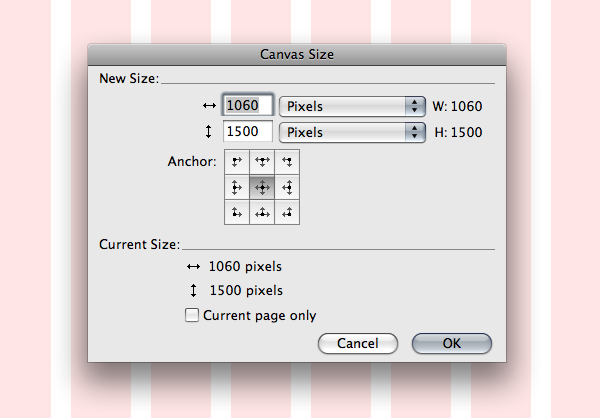This screenshot has width=600, height=418.
Task: Click the W: 1060 readout
Action: coord(457,106)
